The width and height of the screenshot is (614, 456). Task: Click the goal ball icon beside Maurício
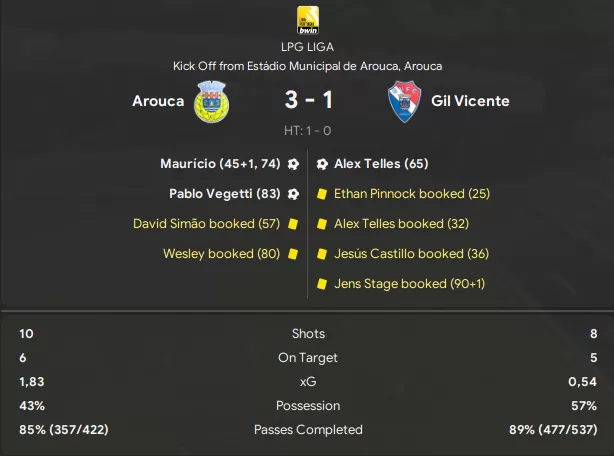click(293, 164)
